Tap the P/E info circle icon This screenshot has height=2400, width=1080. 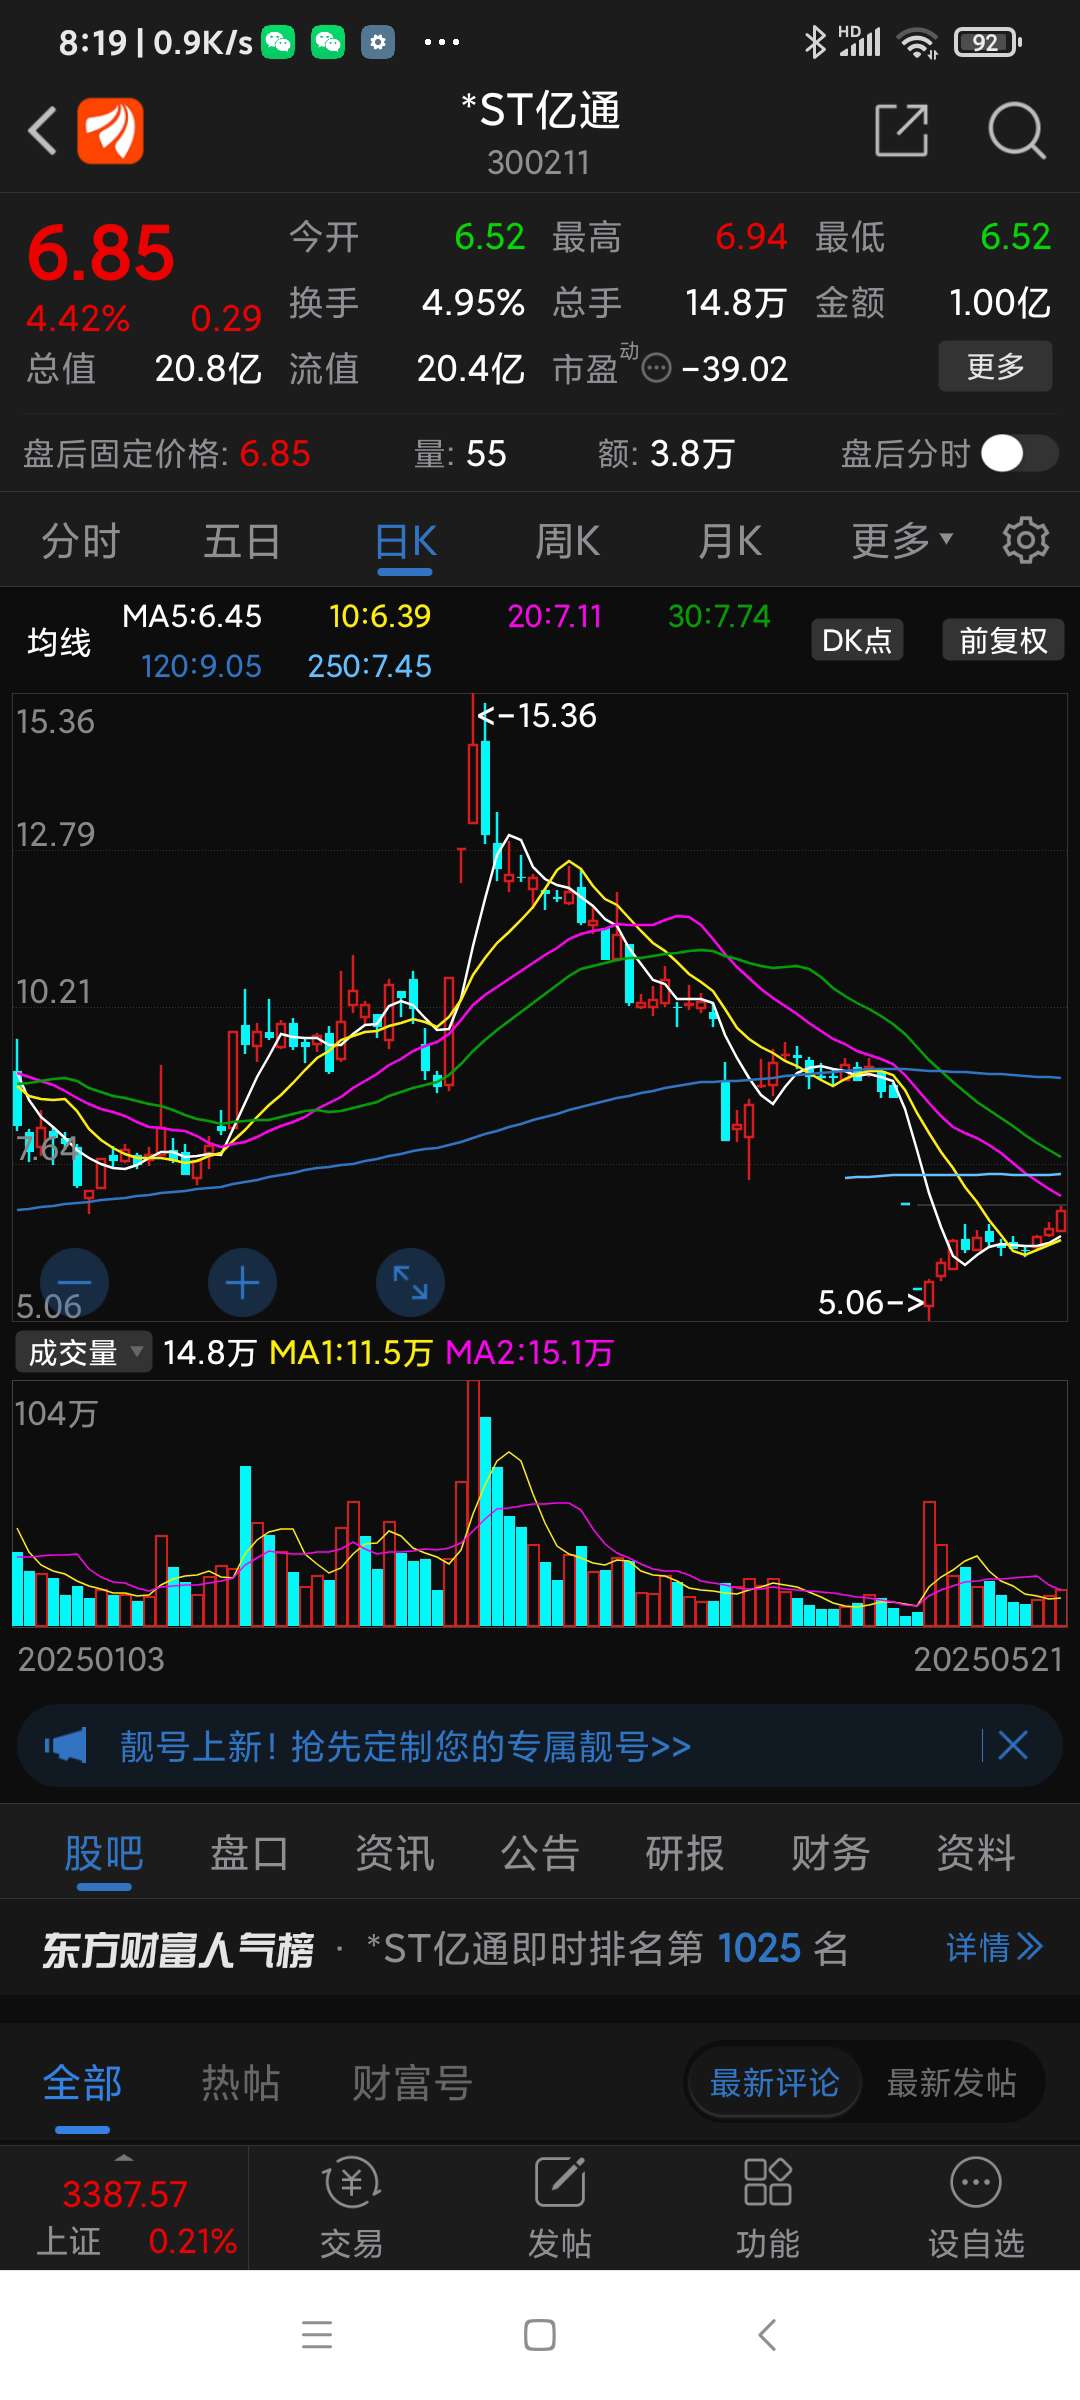[x=656, y=368]
